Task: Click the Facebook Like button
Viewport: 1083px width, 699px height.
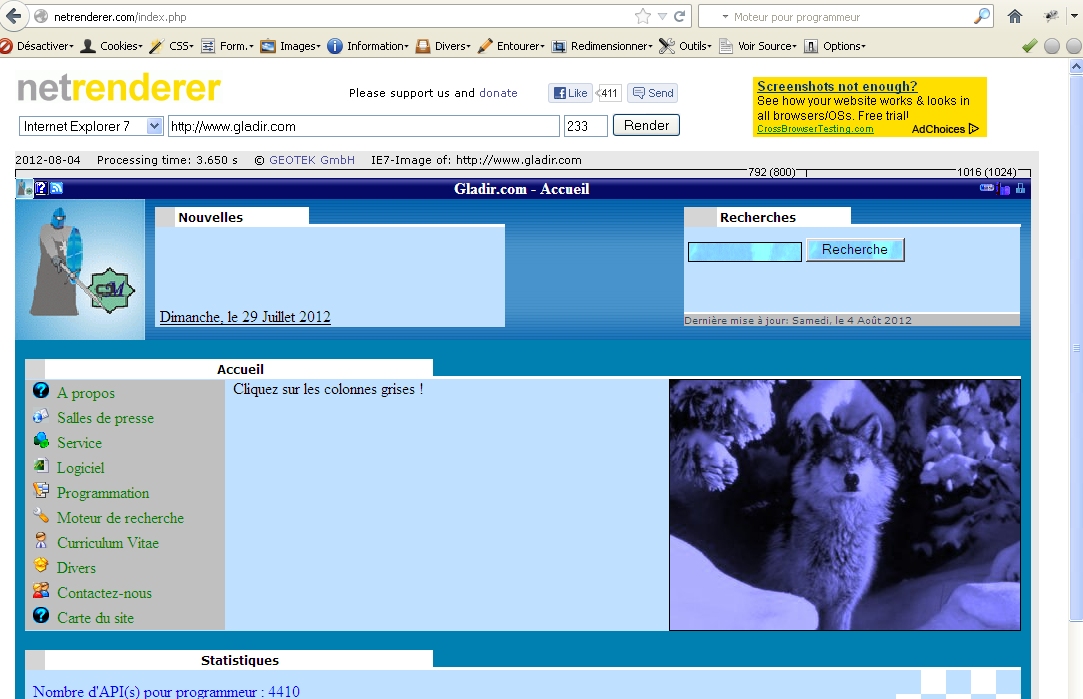Action: (x=570, y=93)
